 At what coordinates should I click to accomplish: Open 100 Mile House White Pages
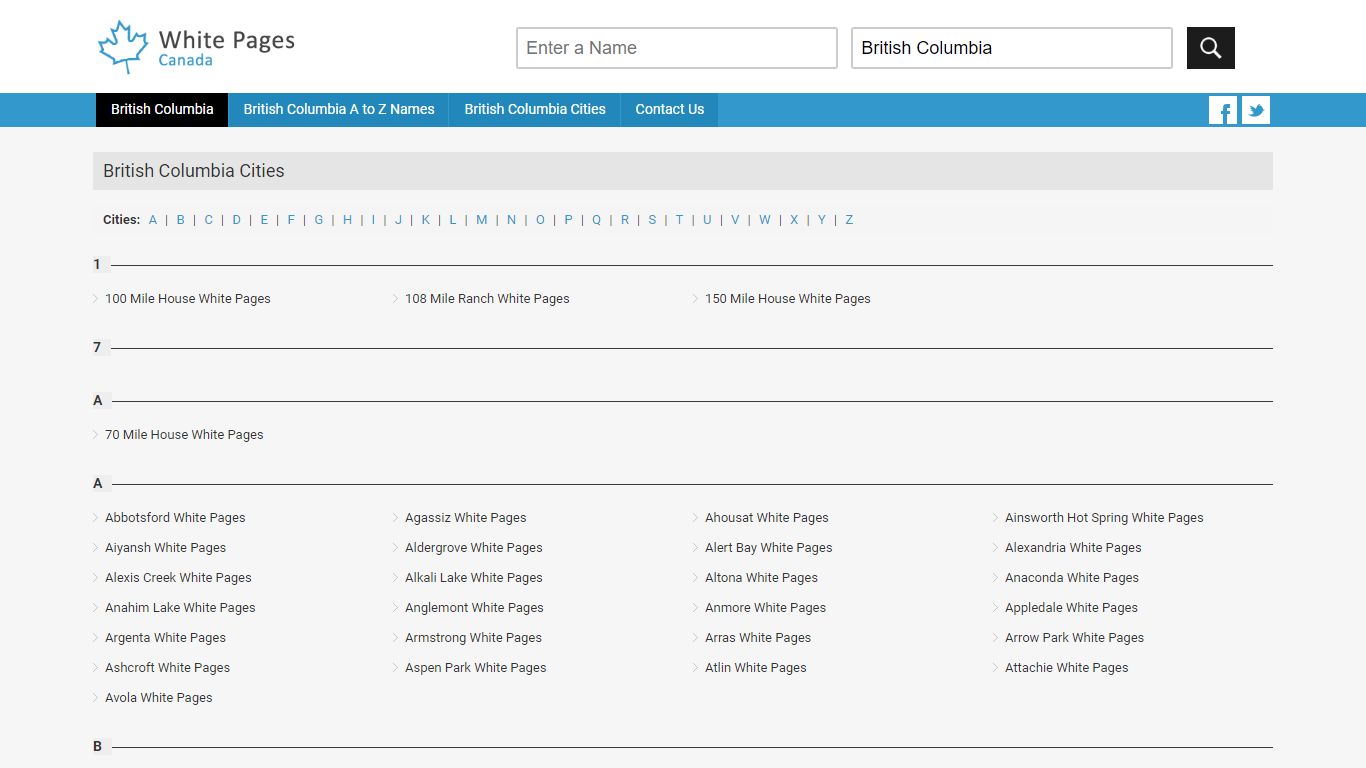tap(188, 299)
